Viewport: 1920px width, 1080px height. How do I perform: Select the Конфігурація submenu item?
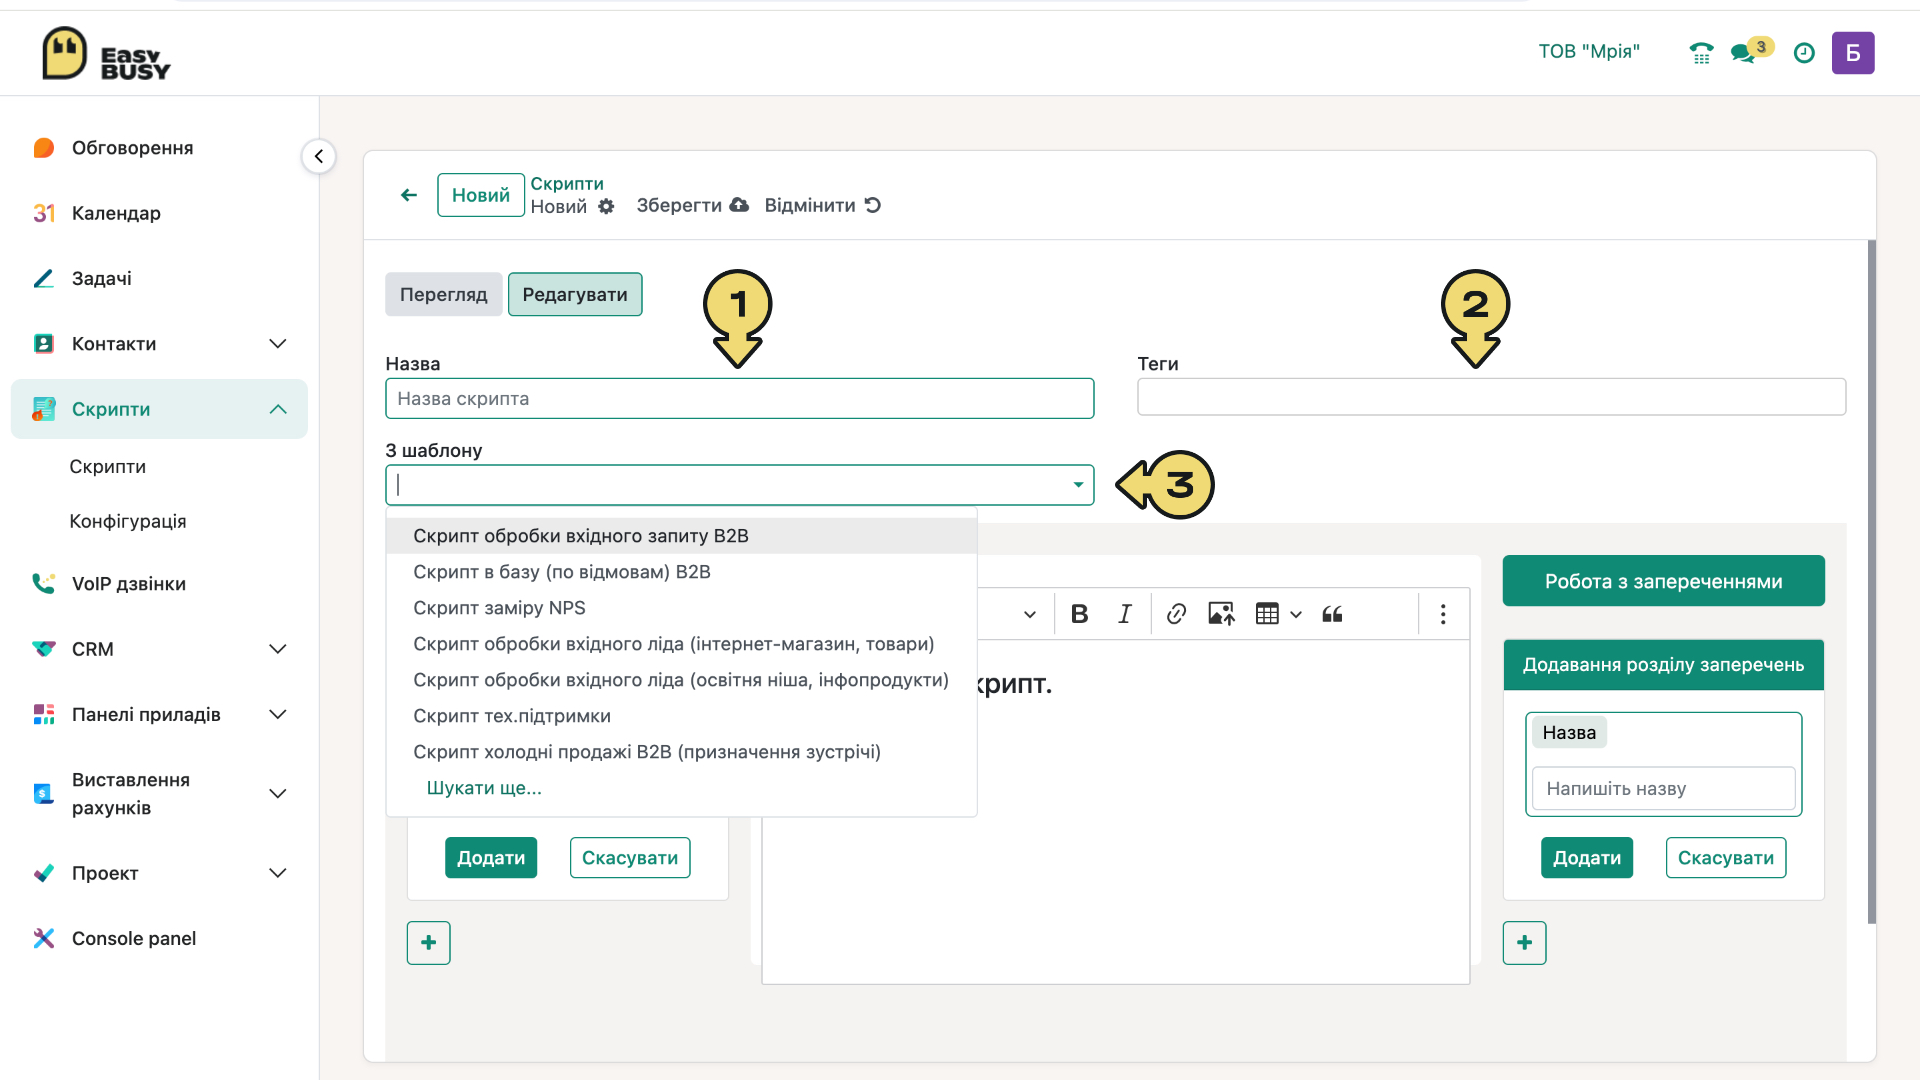point(128,521)
